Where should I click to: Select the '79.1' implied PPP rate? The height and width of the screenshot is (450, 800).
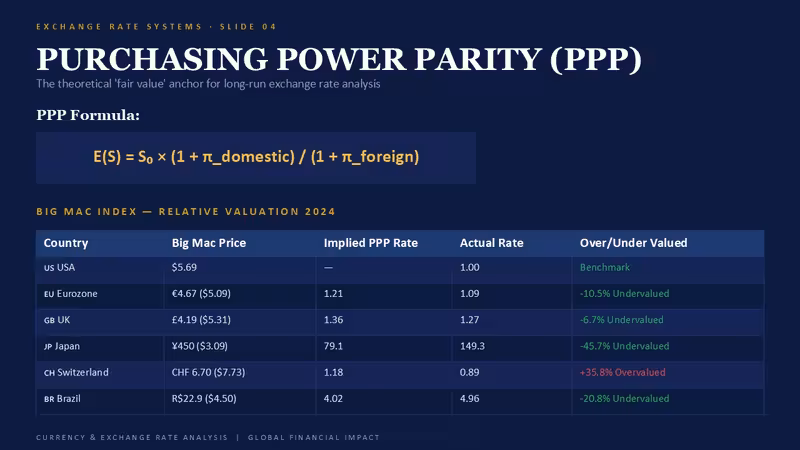(333, 346)
